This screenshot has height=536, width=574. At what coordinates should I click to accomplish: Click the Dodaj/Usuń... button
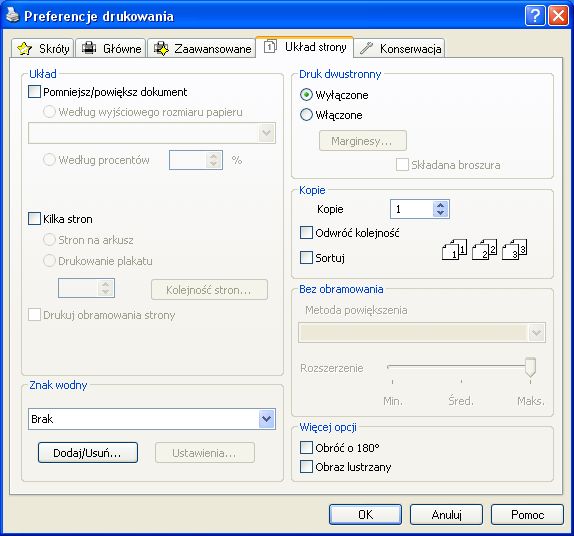tap(88, 453)
